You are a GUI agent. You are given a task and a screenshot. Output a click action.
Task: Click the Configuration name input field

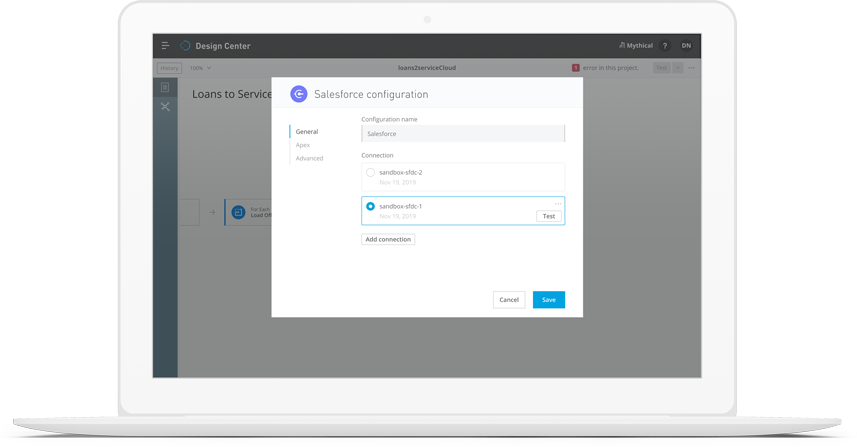(463, 134)
